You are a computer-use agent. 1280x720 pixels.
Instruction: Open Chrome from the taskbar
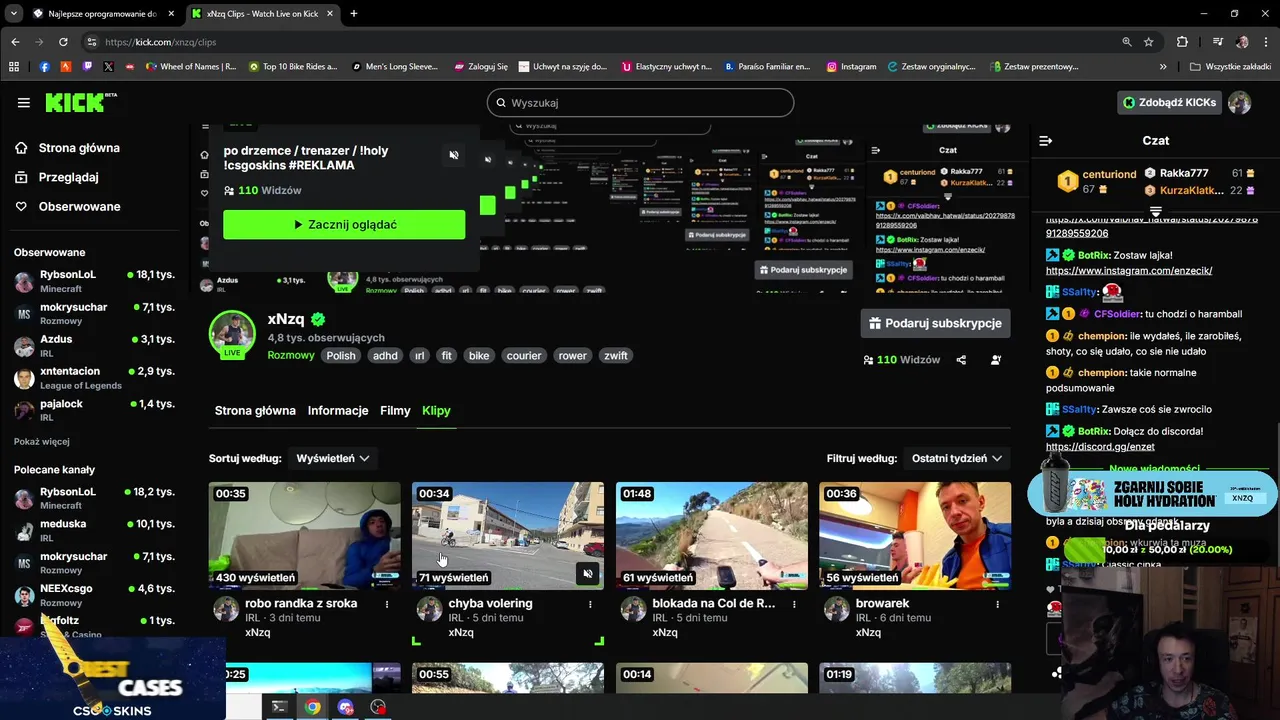(x=313, y=707)
